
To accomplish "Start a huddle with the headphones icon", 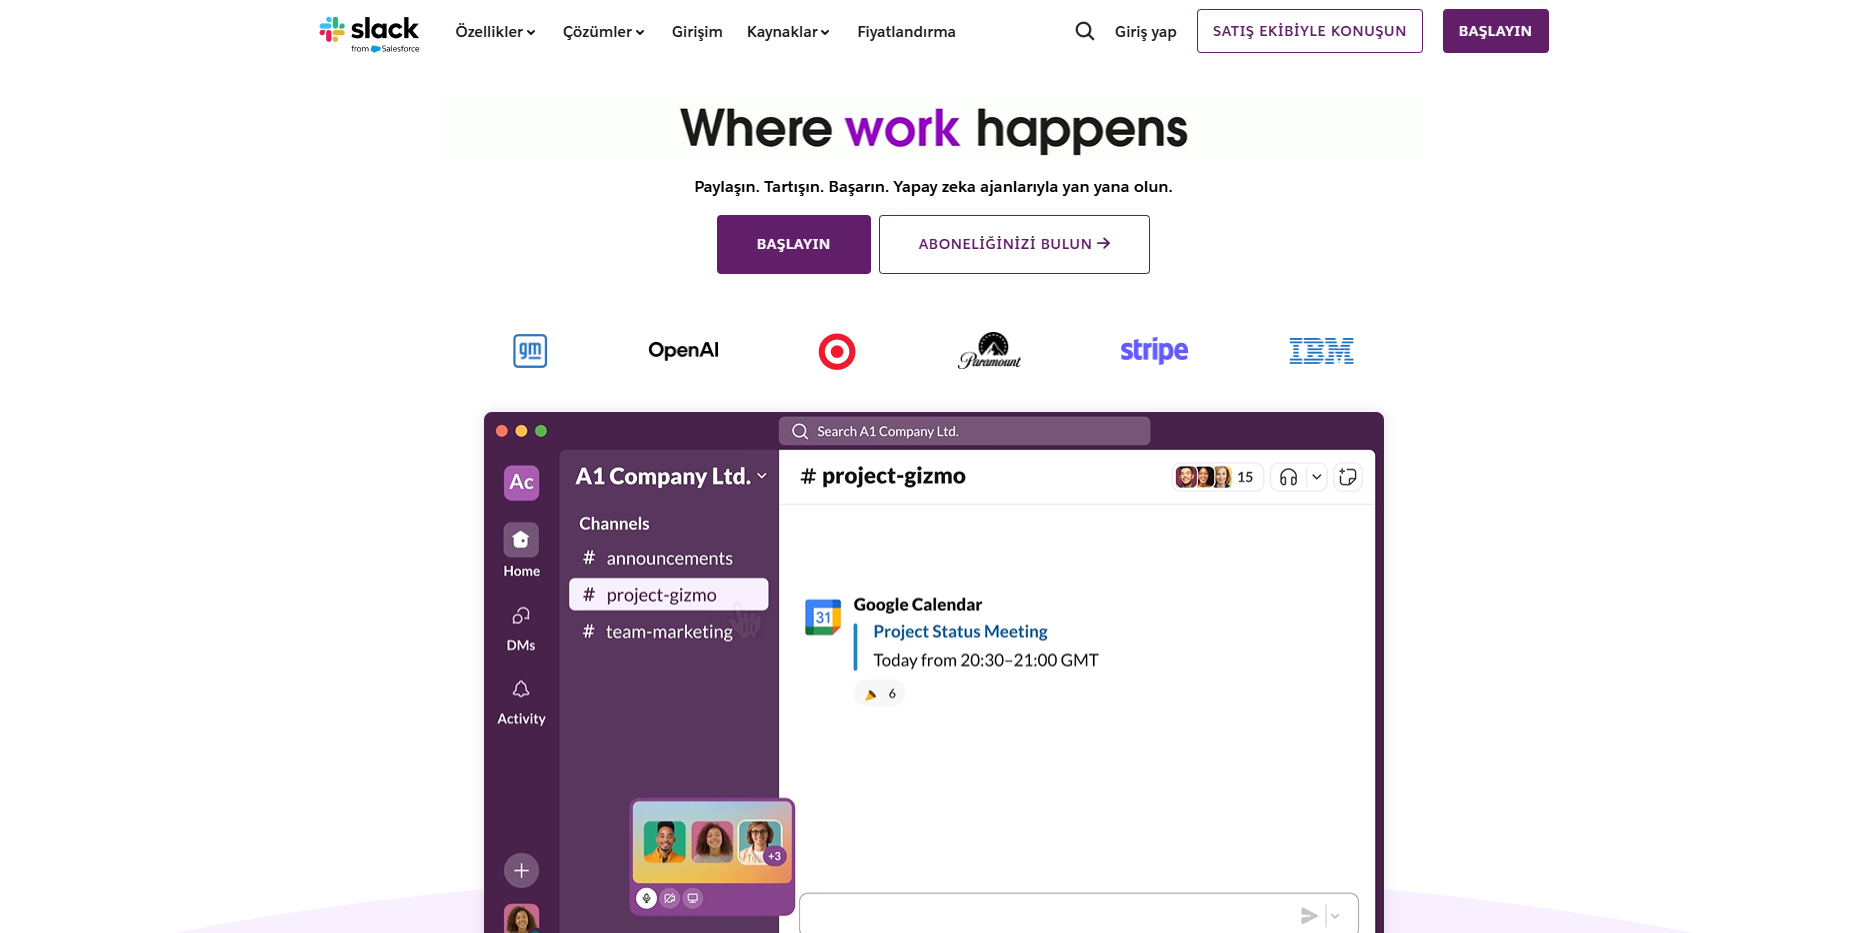I will tap(1289, 477).
